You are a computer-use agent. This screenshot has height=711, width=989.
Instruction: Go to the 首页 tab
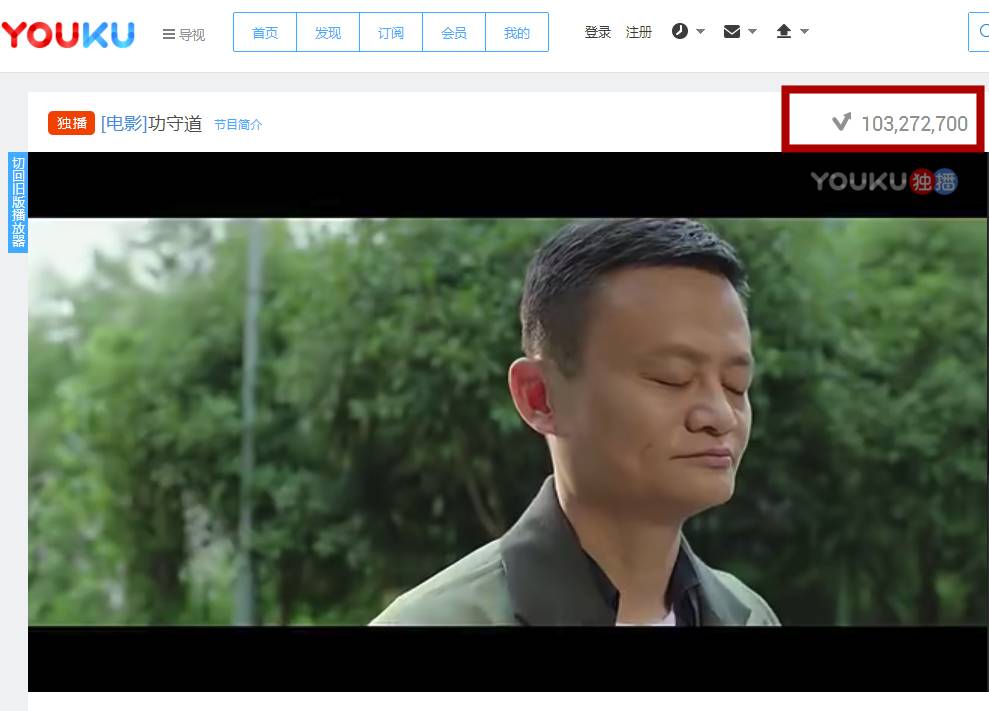click(265, 33)
